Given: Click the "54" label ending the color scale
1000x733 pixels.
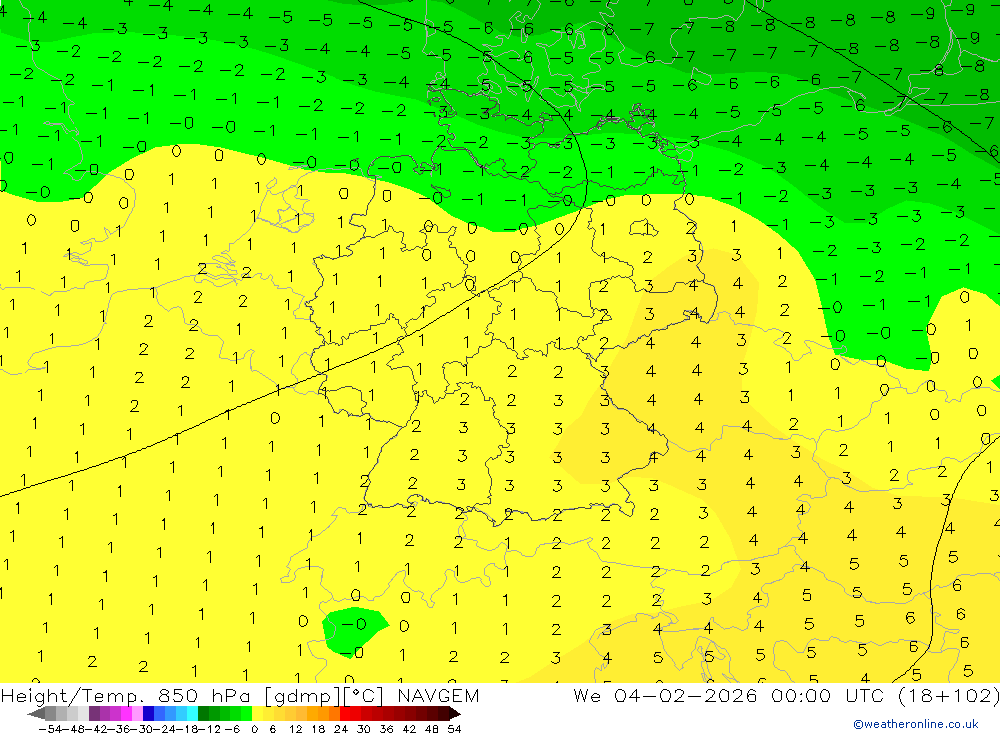Looking at the screenshot, I should pos(454,729).
